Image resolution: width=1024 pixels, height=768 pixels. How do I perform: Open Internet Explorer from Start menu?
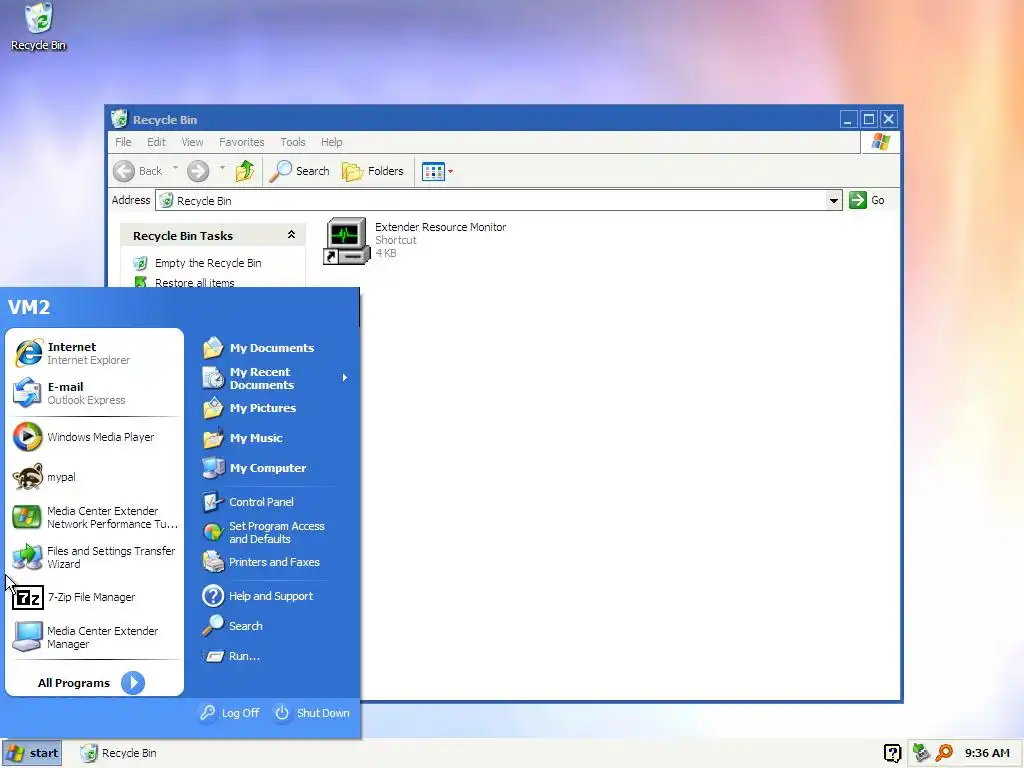(95, 353)
